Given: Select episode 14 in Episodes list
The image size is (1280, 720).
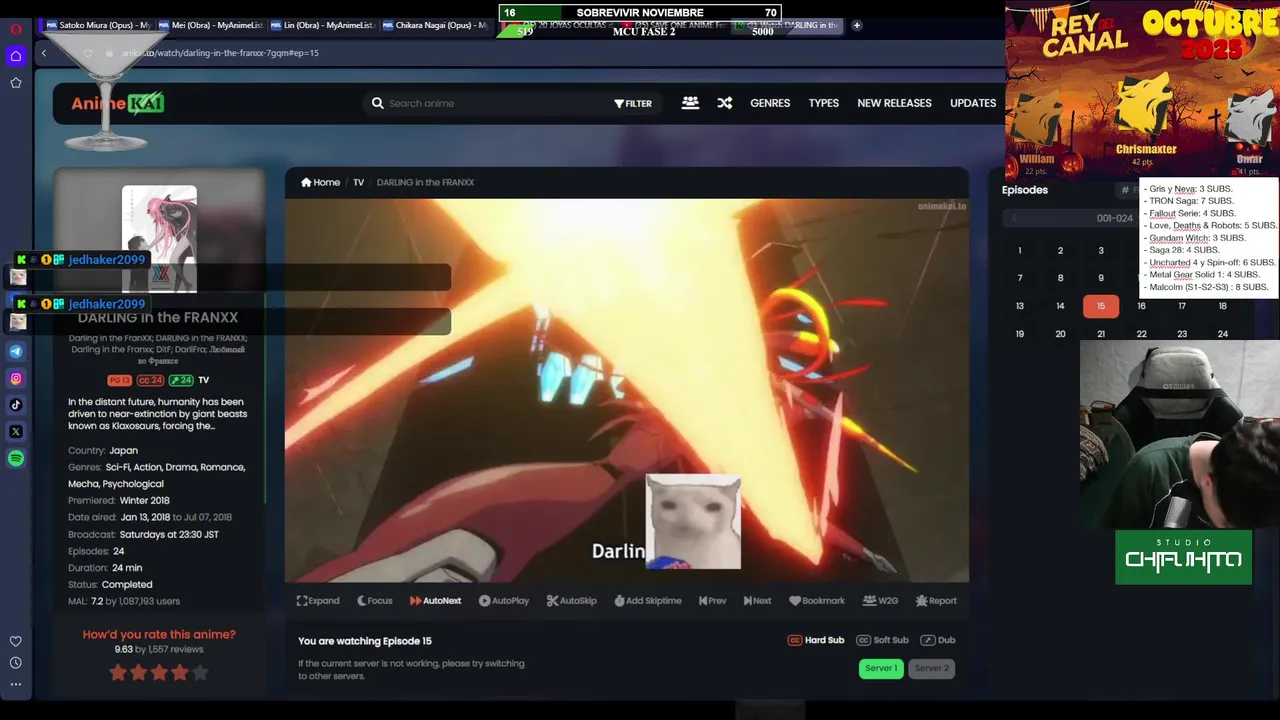Looking at the screenshot, I should click(x=1060, y=306).
